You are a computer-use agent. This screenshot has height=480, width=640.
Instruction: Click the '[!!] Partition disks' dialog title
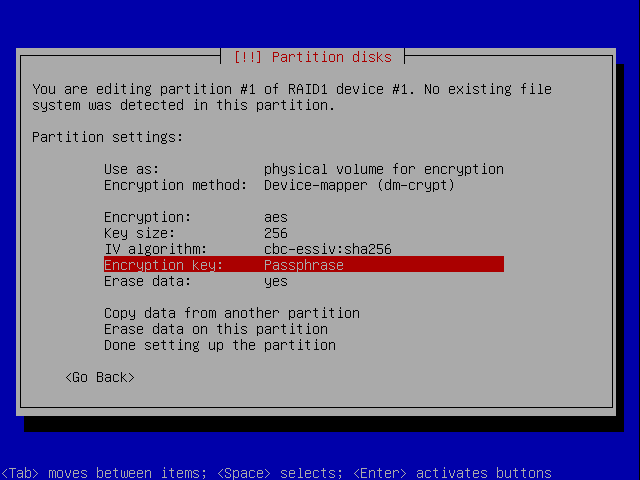313,57
